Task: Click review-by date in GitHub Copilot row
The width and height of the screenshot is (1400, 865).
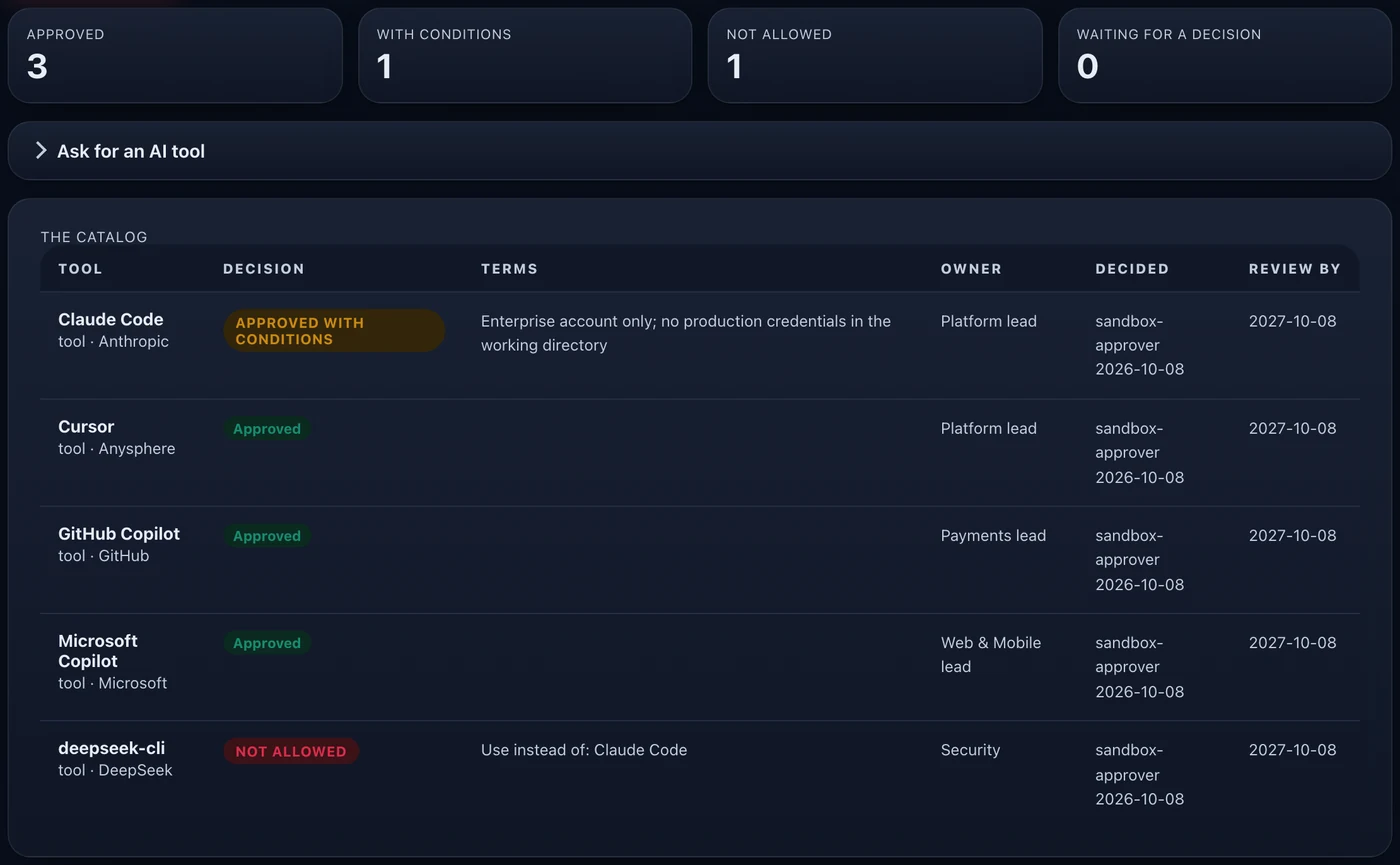Action: [x=1292, y=535]
